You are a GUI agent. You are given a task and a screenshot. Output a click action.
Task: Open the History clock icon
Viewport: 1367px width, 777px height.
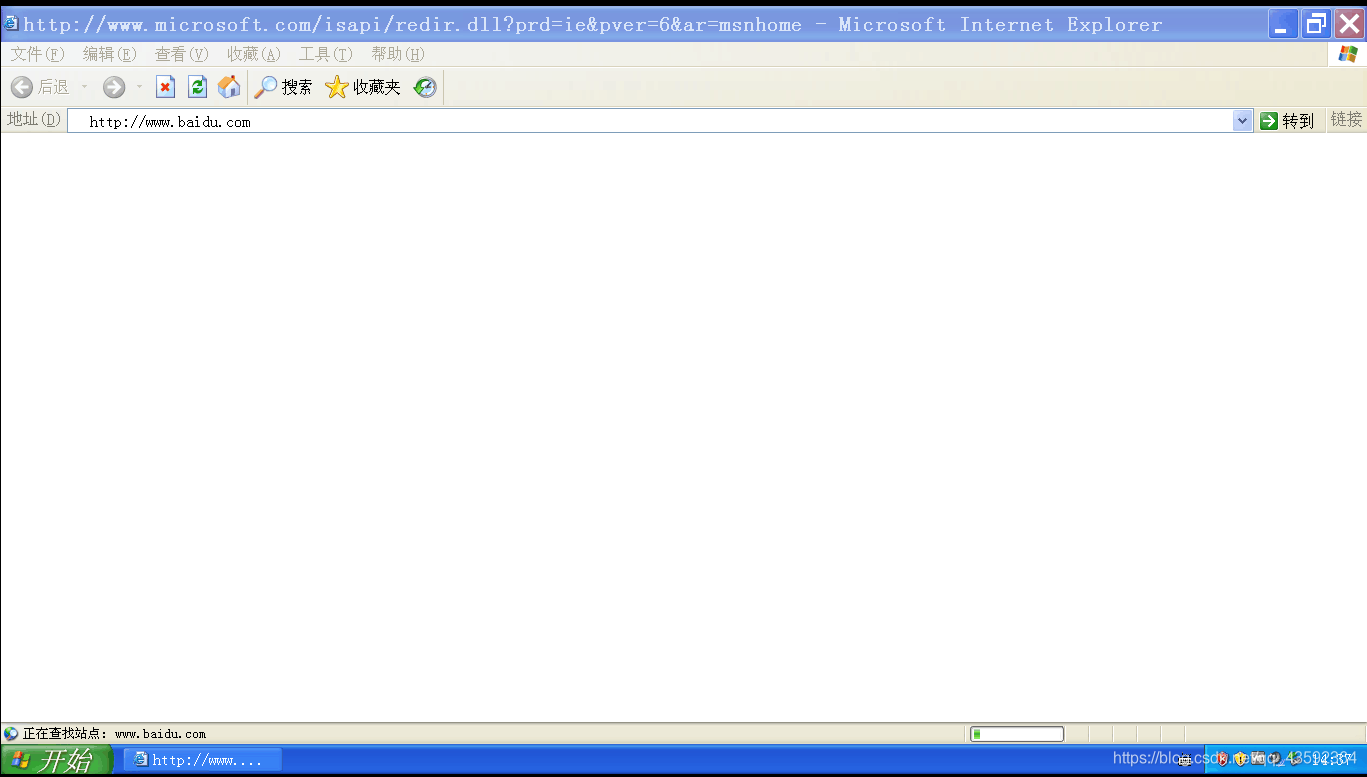[425, 88]
